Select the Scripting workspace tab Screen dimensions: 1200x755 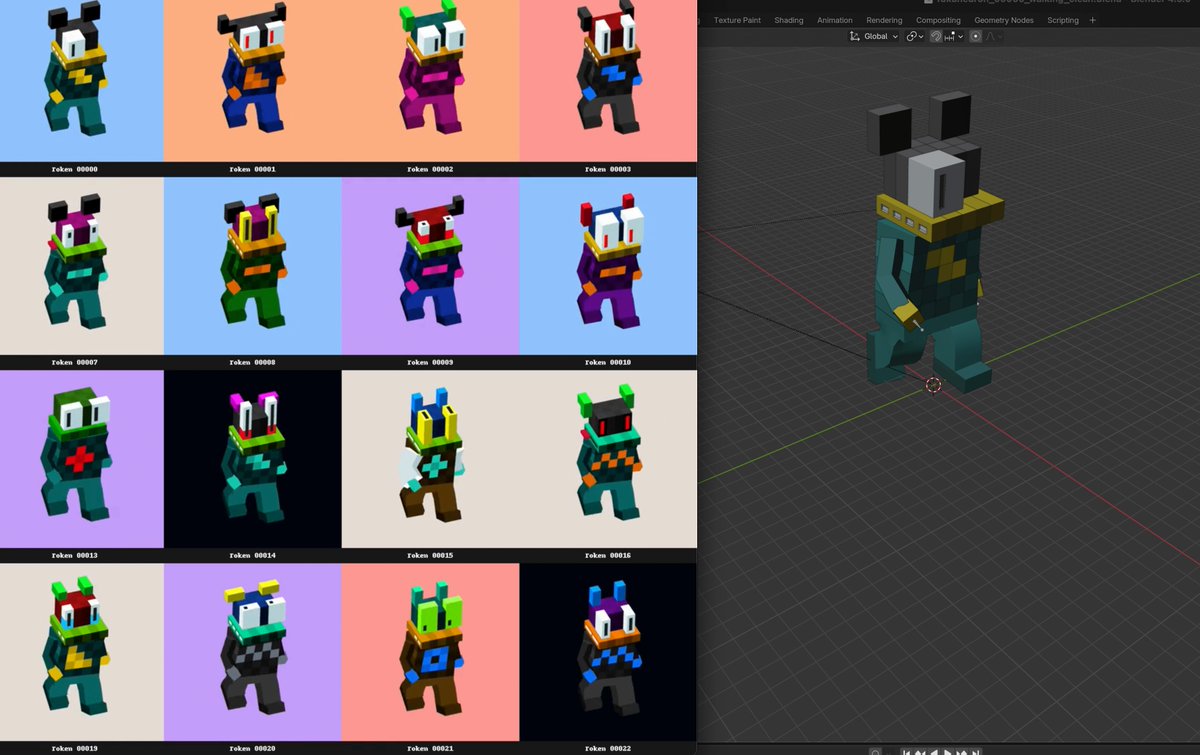[x=1063, y=20]
